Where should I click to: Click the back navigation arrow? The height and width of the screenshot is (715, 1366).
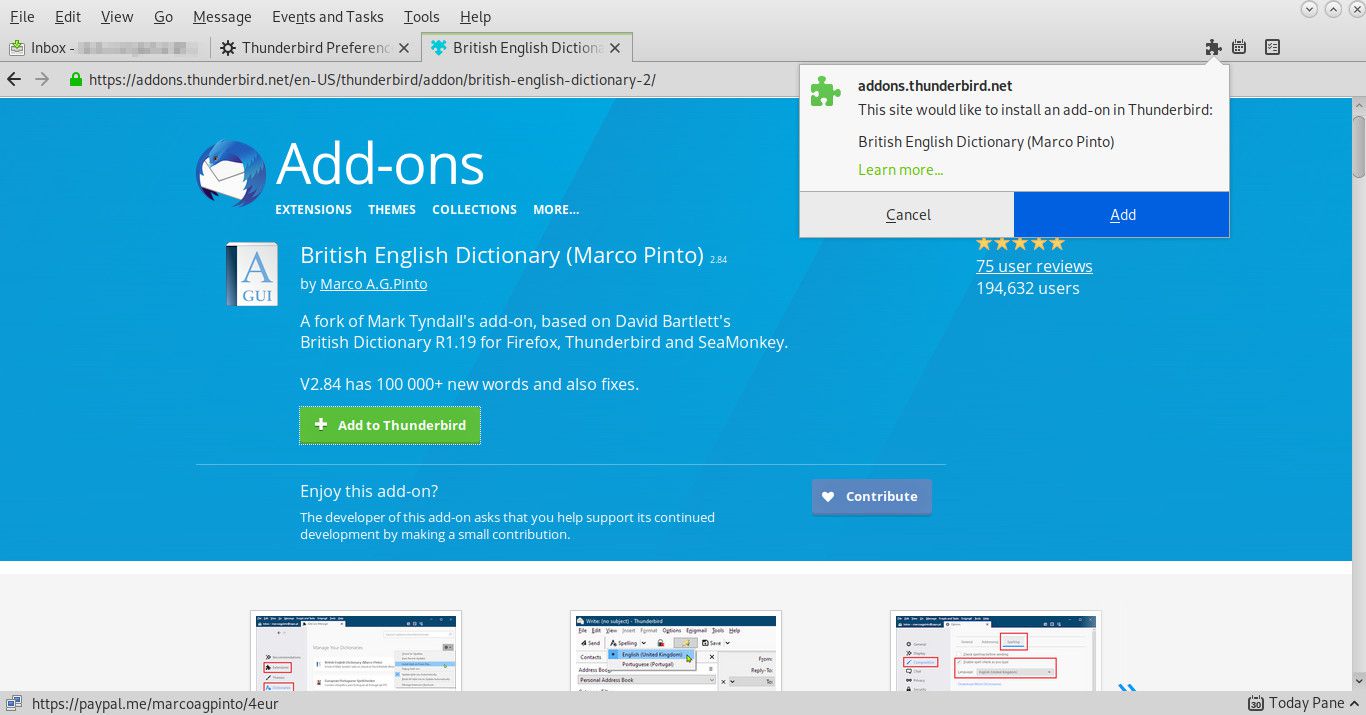point(15,80)
